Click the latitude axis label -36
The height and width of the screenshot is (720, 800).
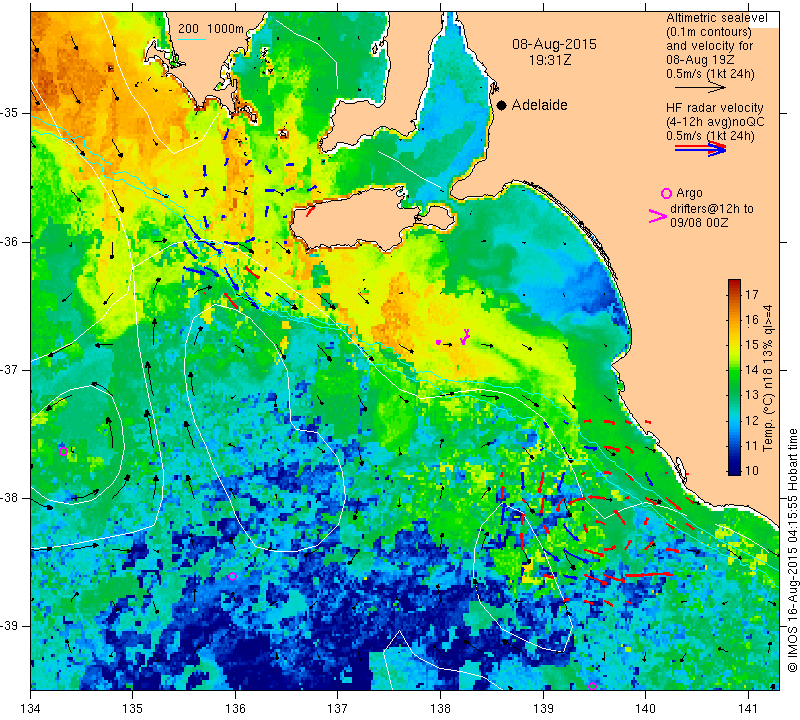(11, 241)
